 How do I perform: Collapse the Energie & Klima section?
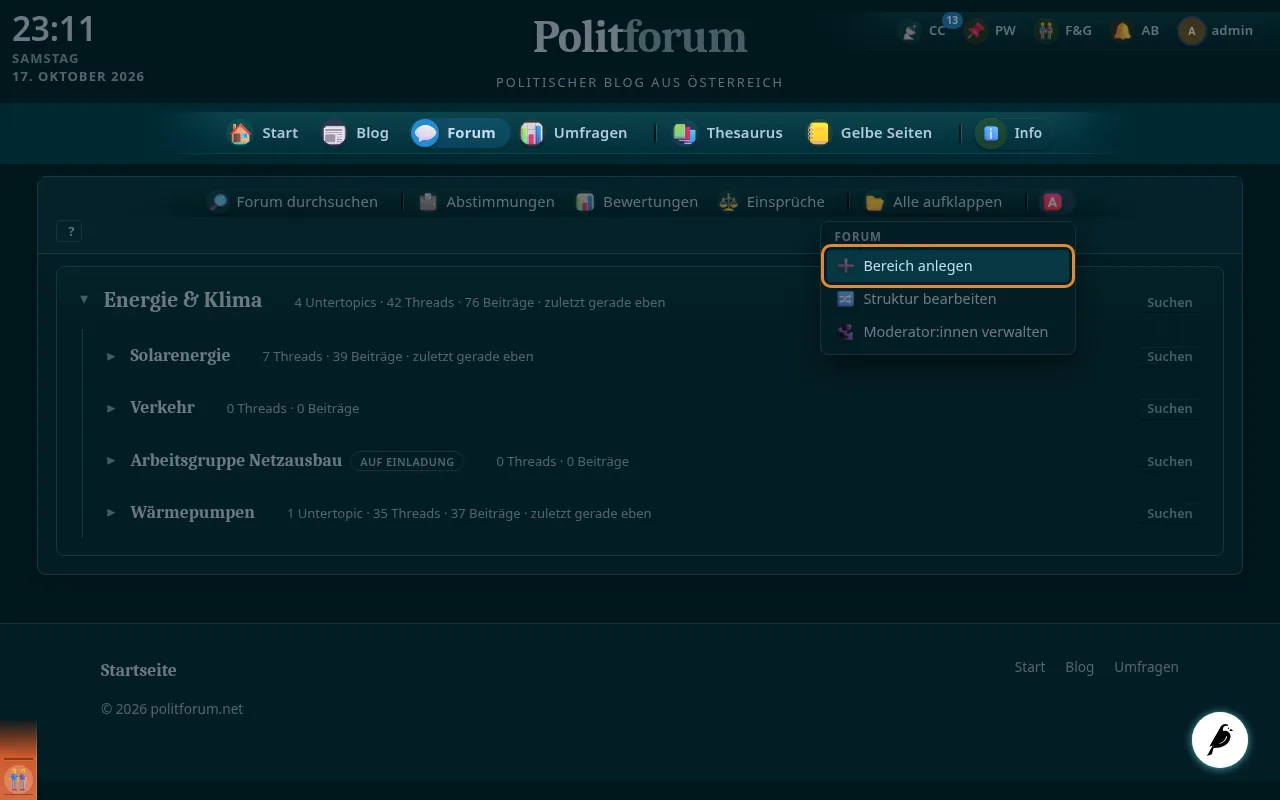coord(84,300)
